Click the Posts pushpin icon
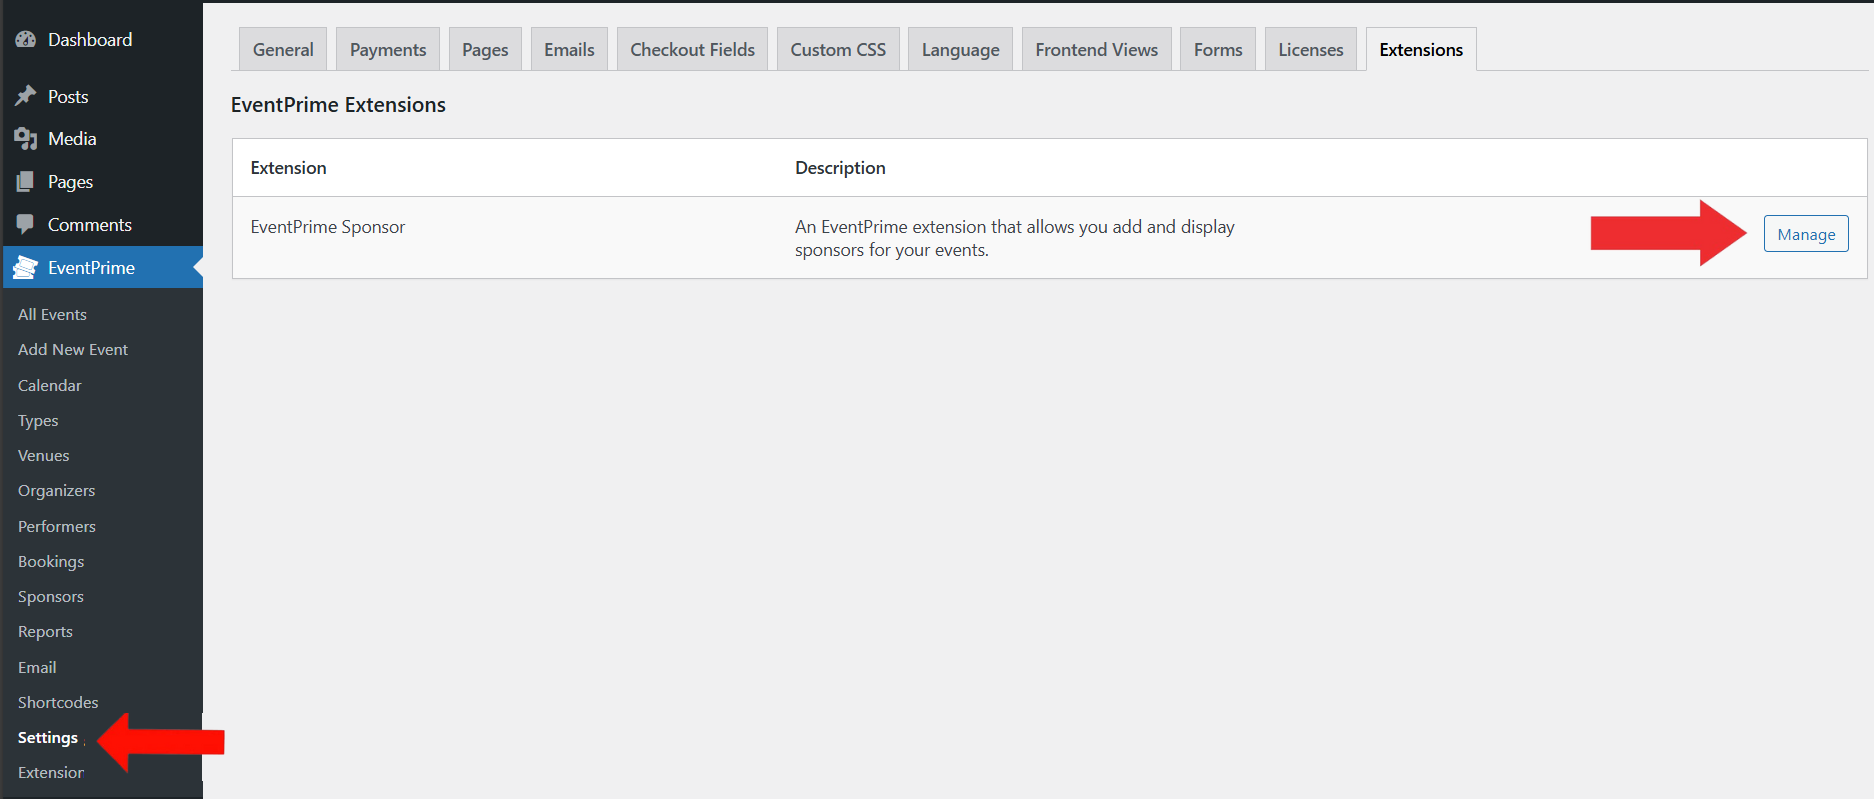This screenshot has height=799, width=1874. 26,97
